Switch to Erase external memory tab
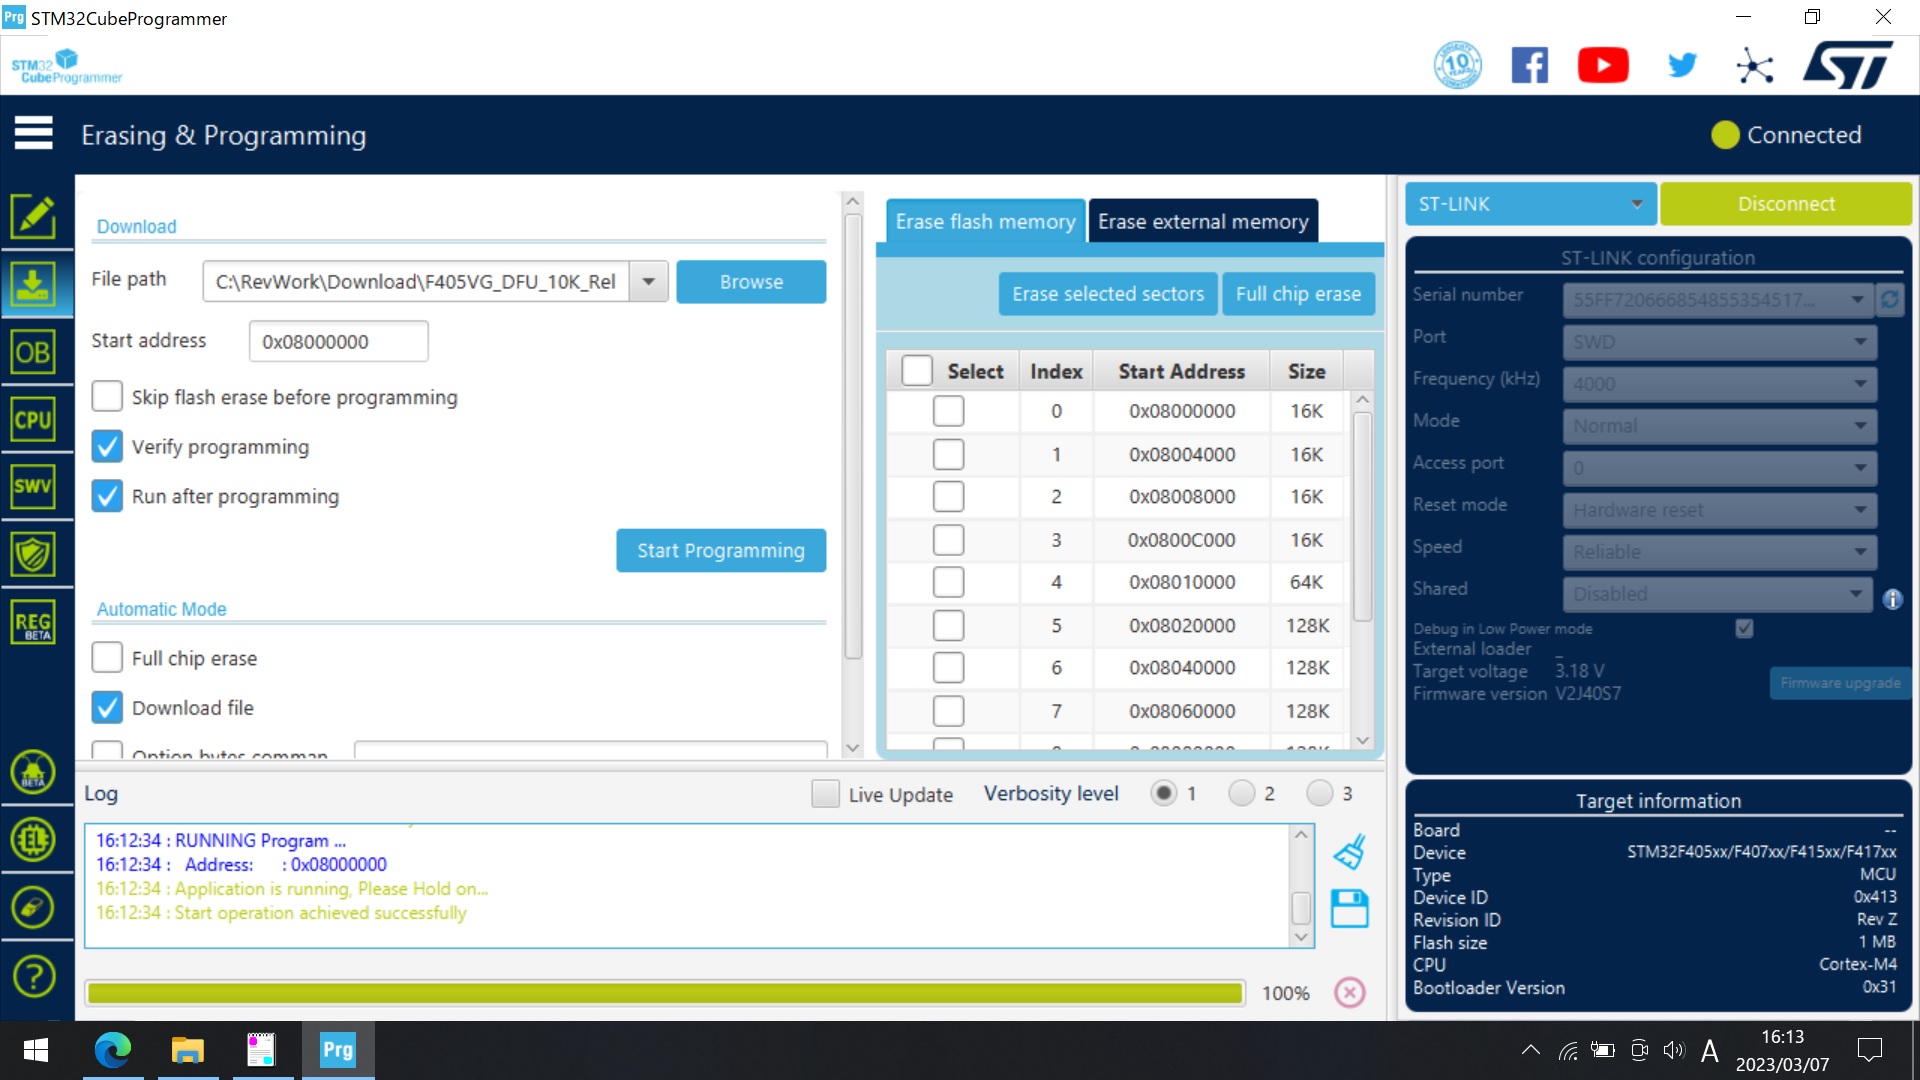The image size is (1920, 1080). (x=1203, y=220)
